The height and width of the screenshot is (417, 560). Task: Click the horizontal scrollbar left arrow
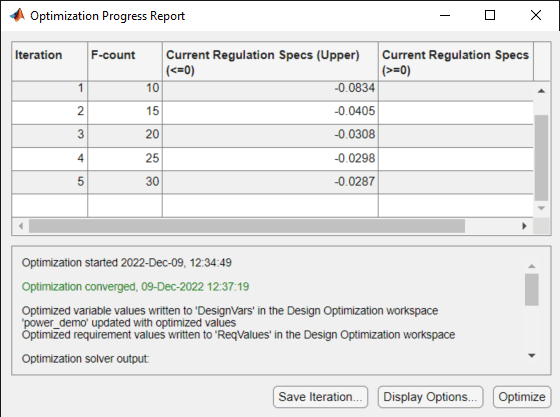click(21, 226)
